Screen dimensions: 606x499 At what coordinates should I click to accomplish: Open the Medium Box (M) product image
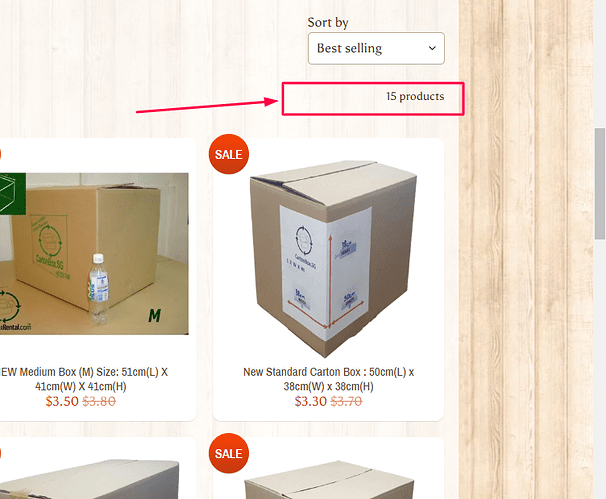94,254
